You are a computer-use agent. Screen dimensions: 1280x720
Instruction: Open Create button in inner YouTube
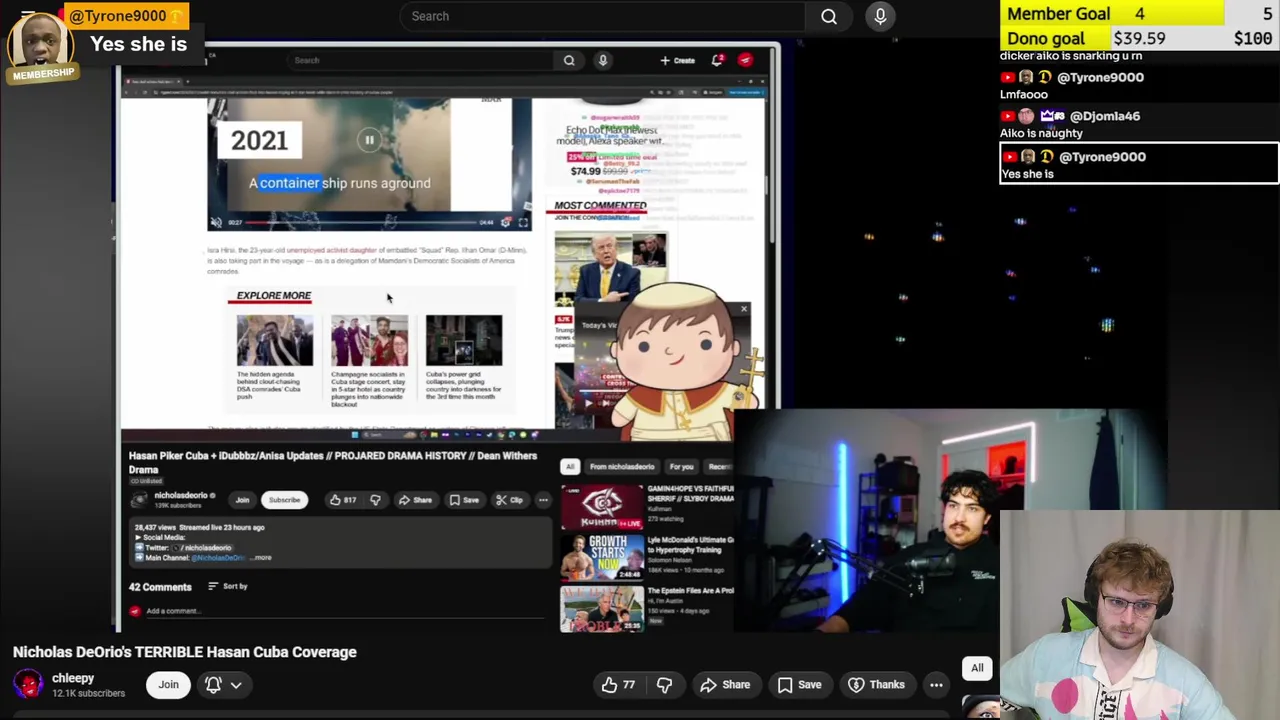pyautogui.click(x=677, y=60)
